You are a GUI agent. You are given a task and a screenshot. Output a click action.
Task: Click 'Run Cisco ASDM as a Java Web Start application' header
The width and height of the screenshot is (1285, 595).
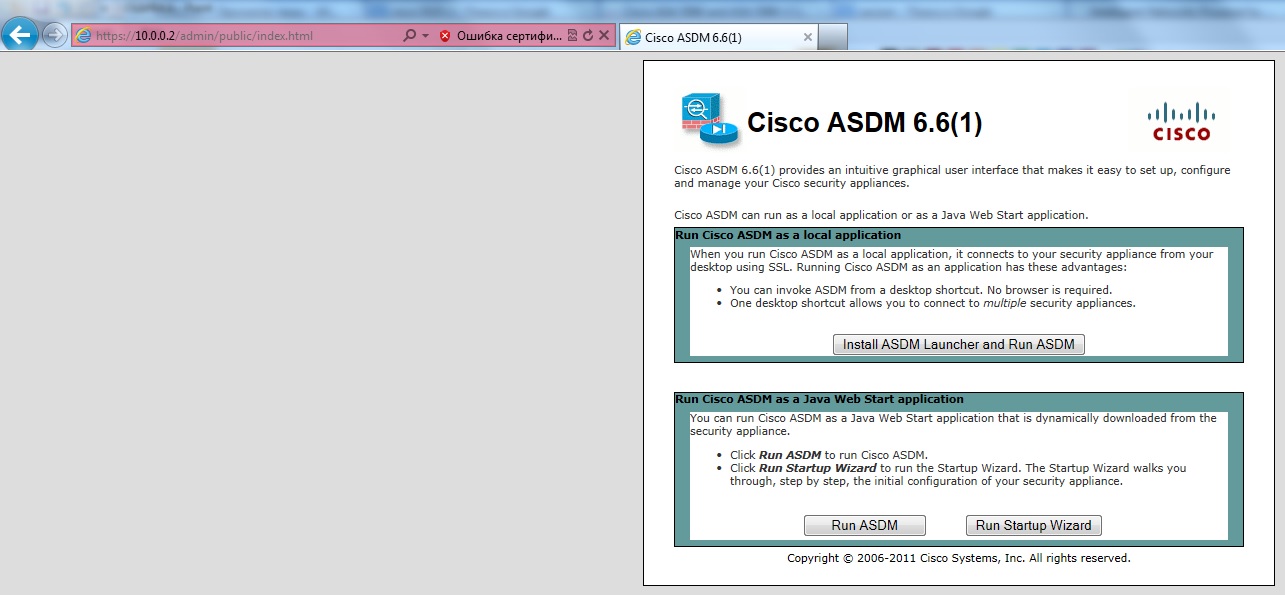click(x=819, y=398)
